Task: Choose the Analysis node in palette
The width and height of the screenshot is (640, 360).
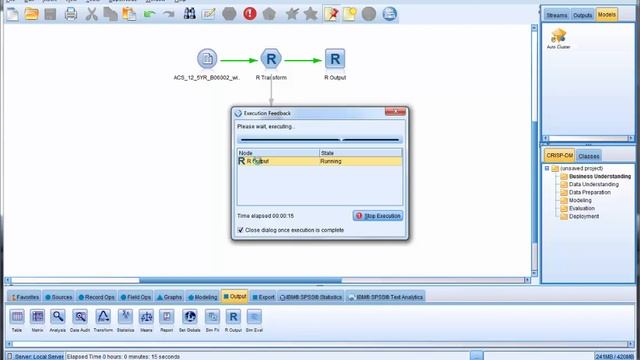Action: [x=58, y=317]
